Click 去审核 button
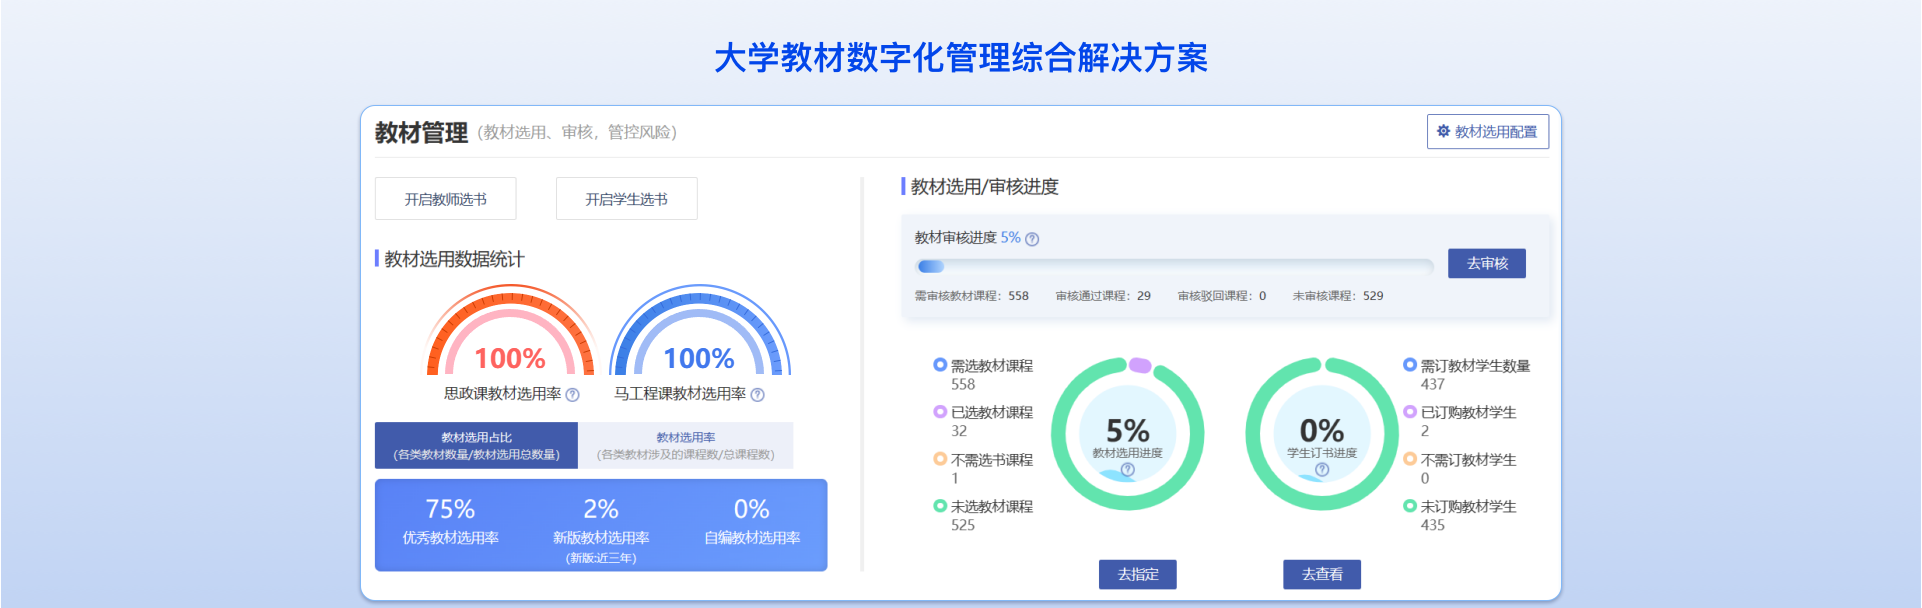The image size is (1922, 608). [x=1487, y=263]
